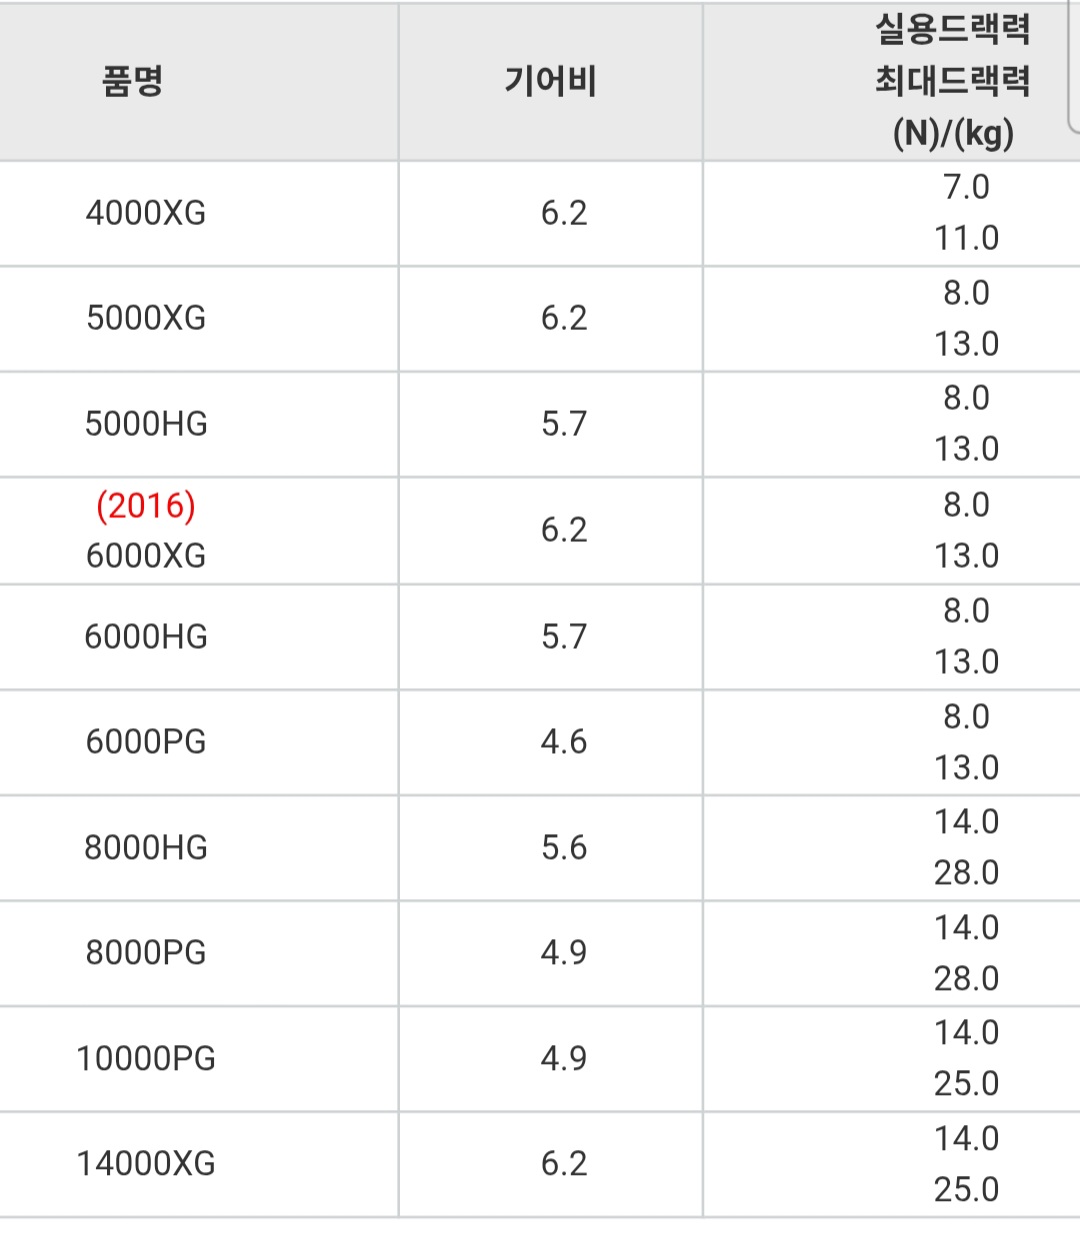Click the 6000HG product name
Viewport: 1080px width, 1244px height.
(x=146, y=636)
